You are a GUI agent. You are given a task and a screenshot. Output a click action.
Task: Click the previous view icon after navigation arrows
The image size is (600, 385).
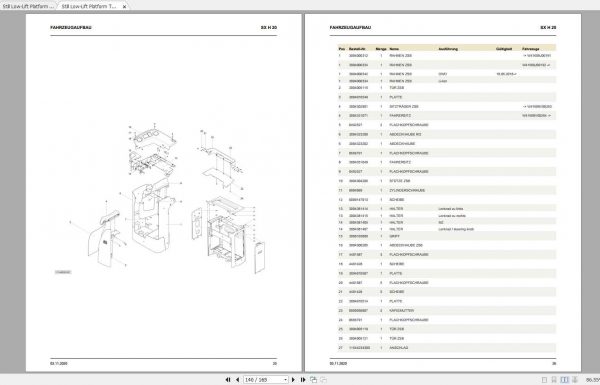point(313,380)
